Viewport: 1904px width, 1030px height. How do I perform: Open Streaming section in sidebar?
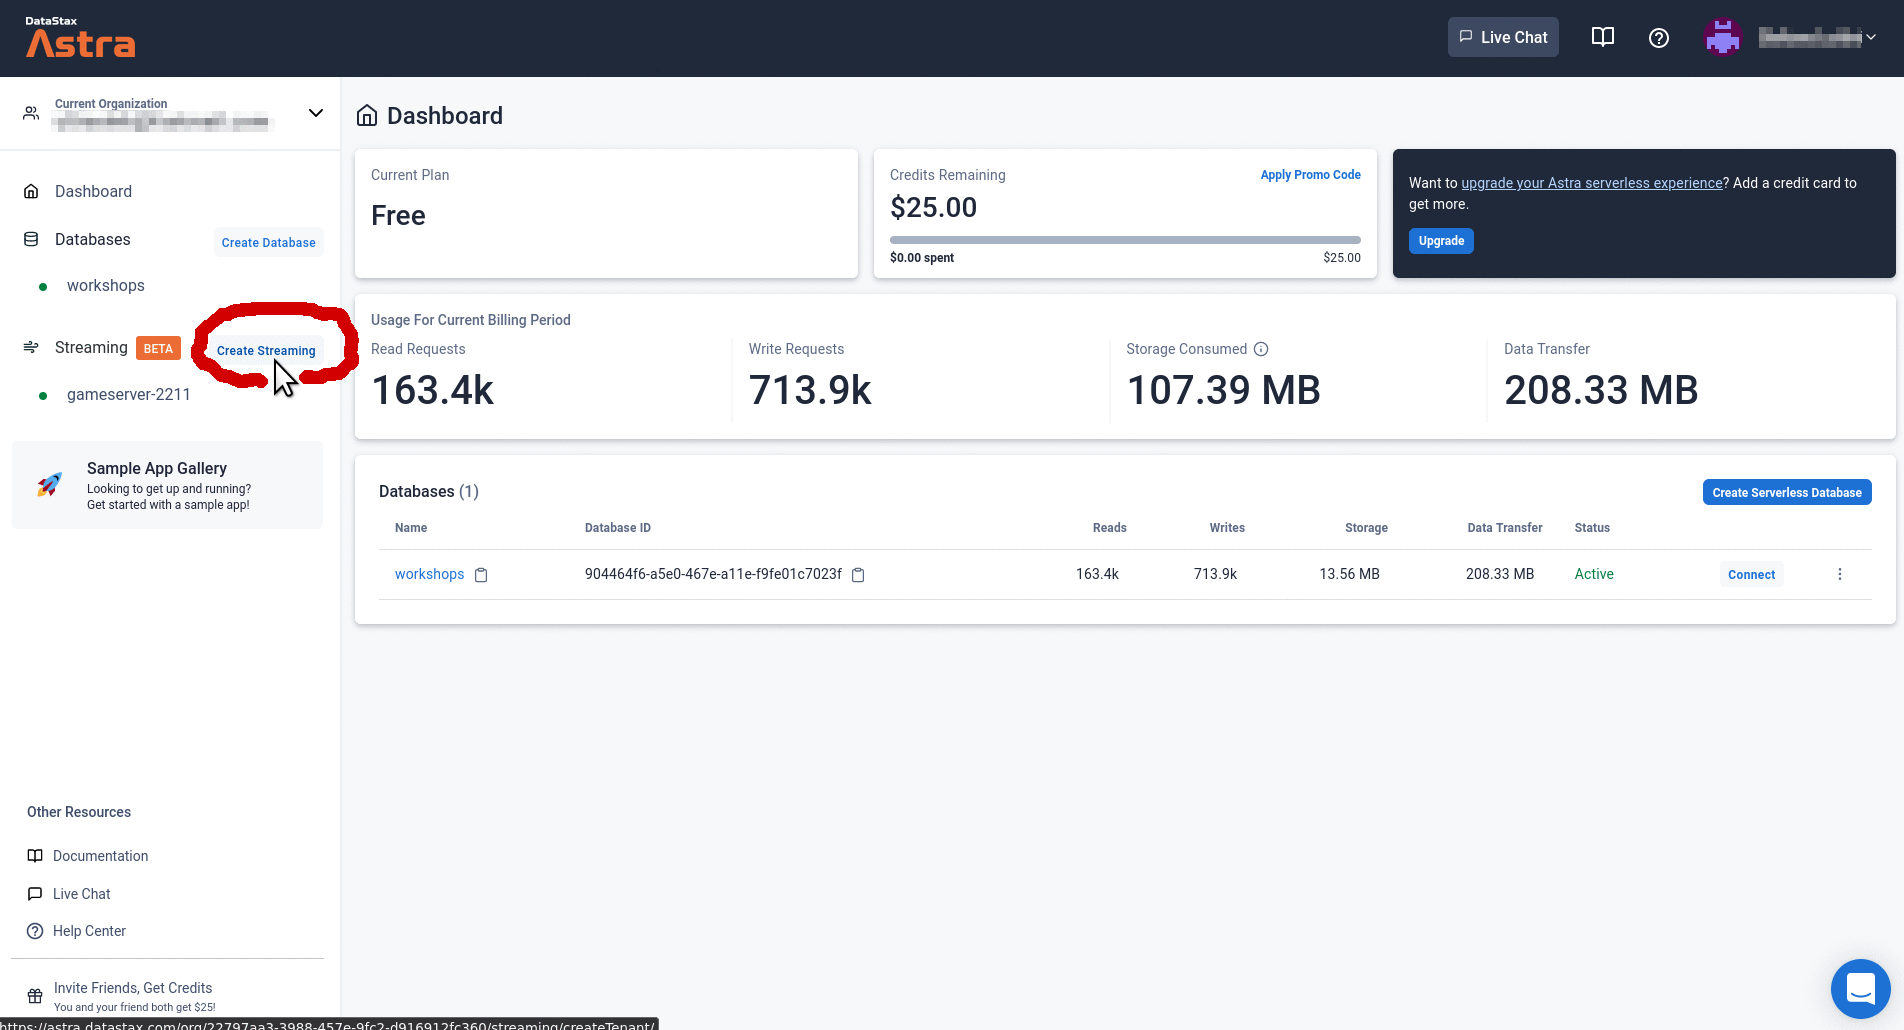pyautogui.click(x=91, y=347)
